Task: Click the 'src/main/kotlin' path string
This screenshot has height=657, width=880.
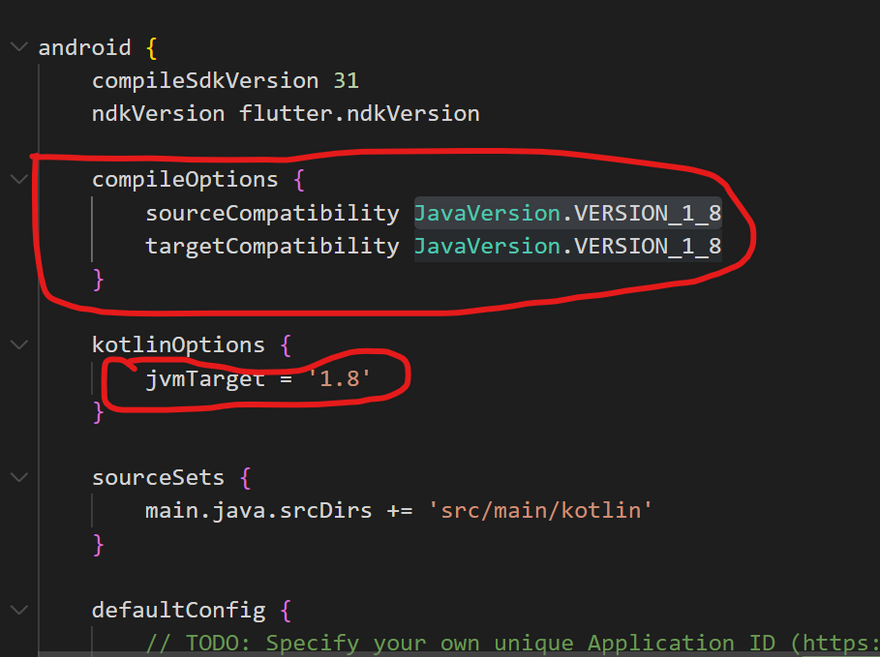Action: [540, 510]
